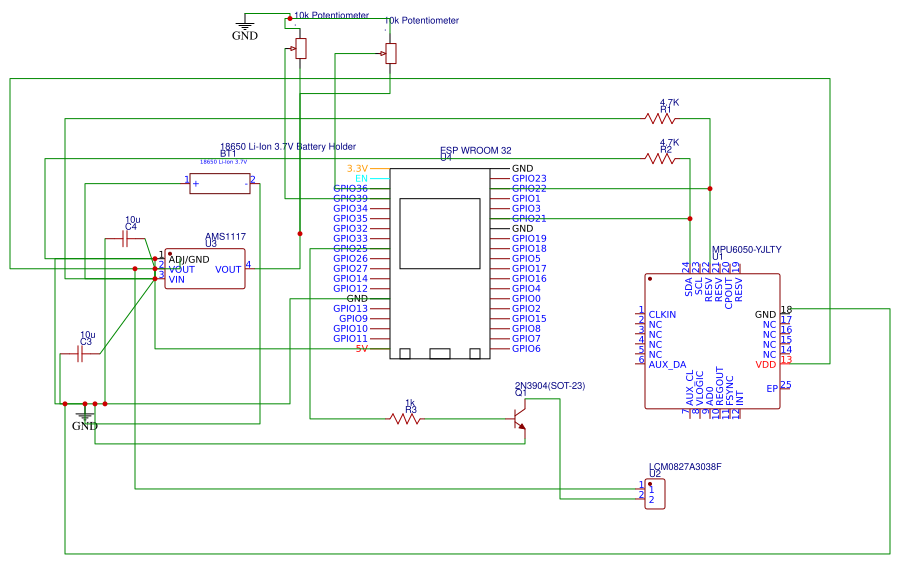Click the GPIO1 pin label
Image resolution: width=900 pixels, height=564 pixels.
[x=526, y=199]
